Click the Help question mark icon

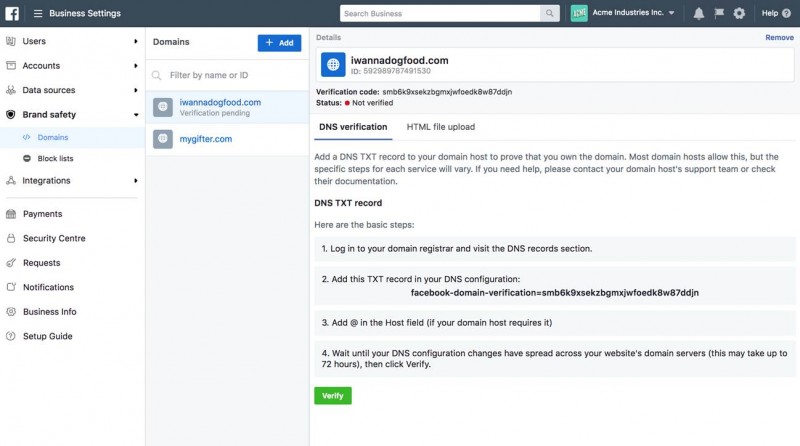click(786, 13)
